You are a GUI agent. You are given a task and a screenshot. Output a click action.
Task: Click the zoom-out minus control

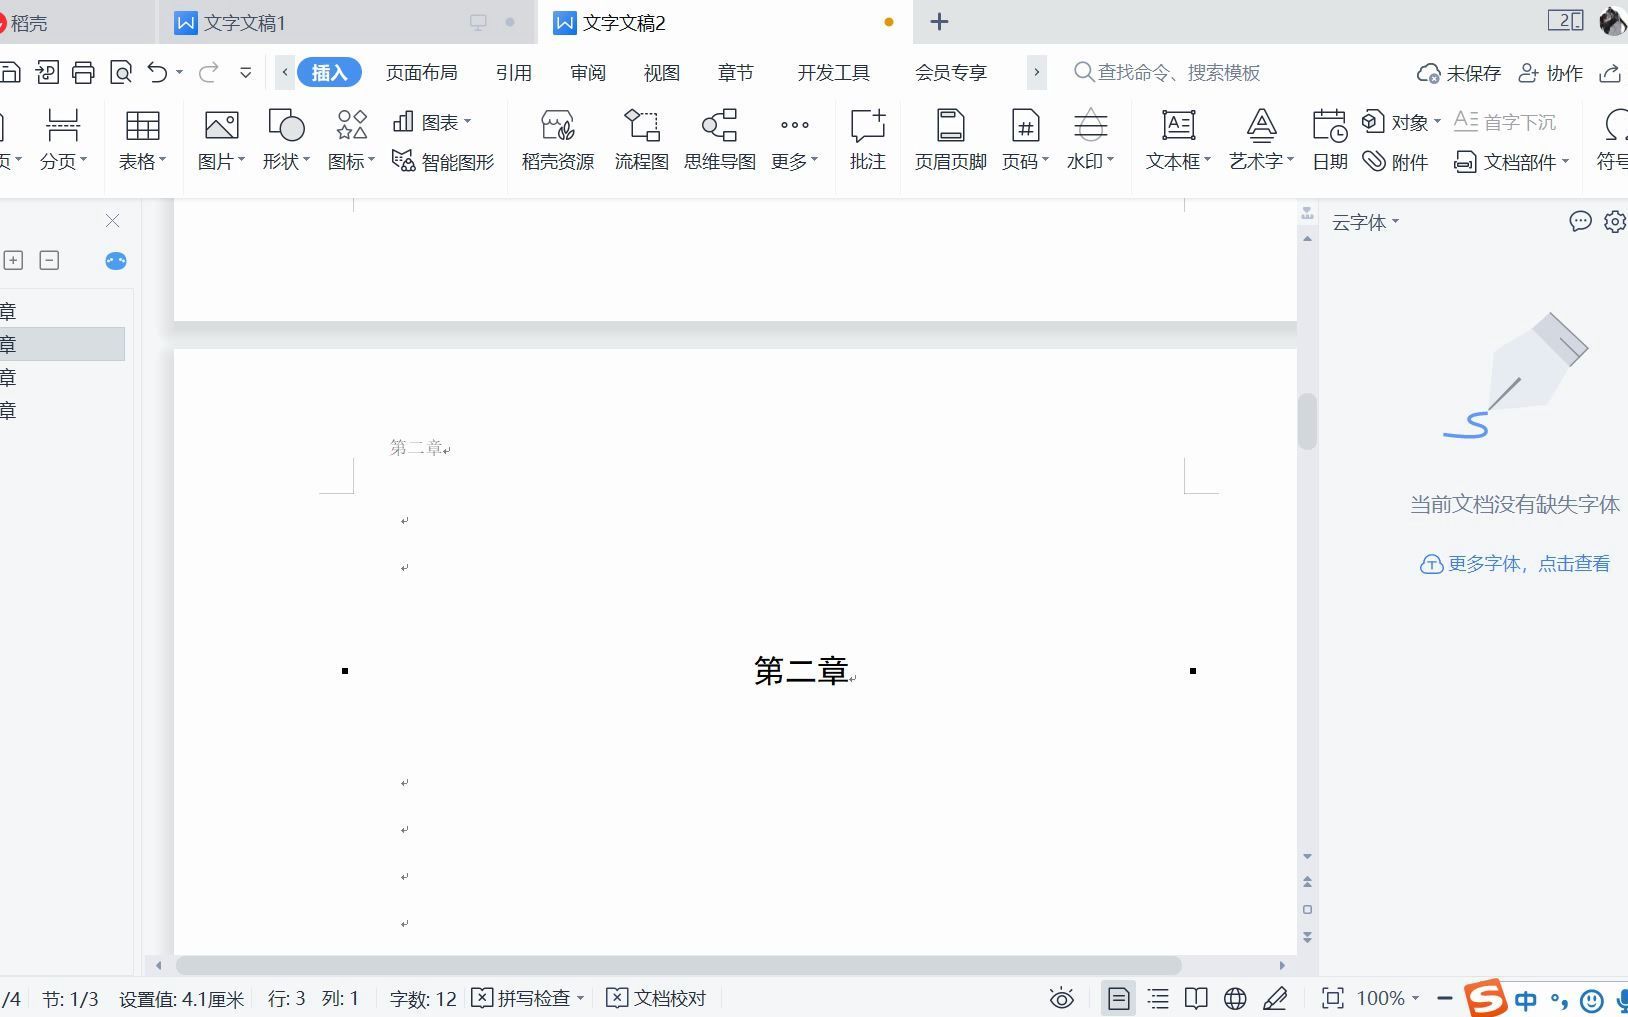(1443, 997)
